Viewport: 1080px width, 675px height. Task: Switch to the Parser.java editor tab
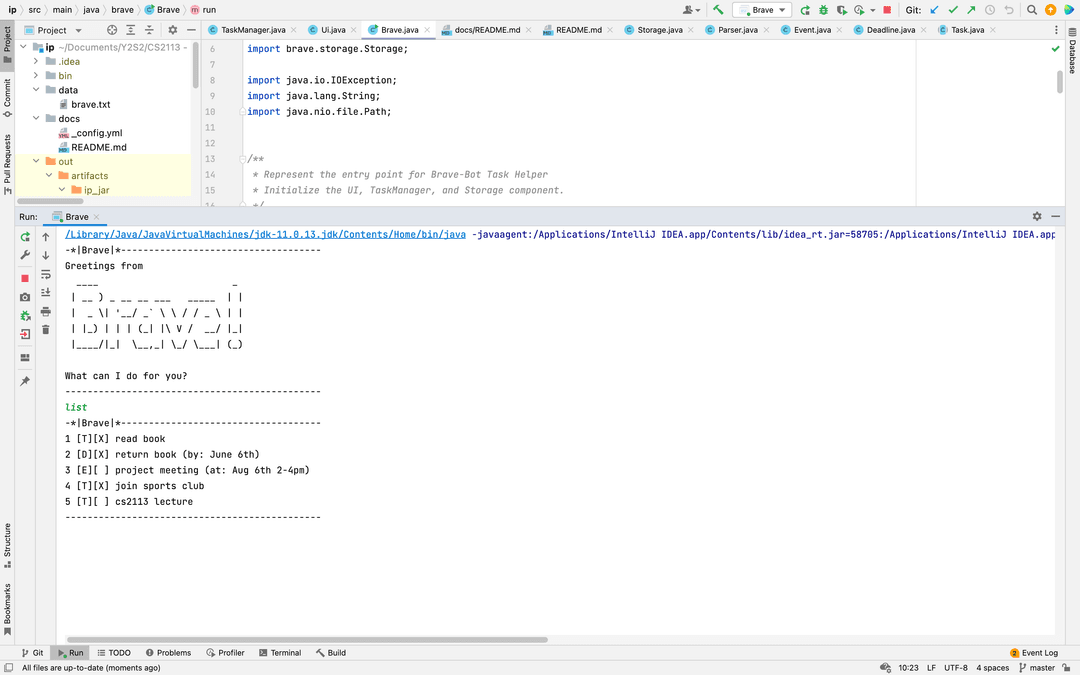click(737, 30)
